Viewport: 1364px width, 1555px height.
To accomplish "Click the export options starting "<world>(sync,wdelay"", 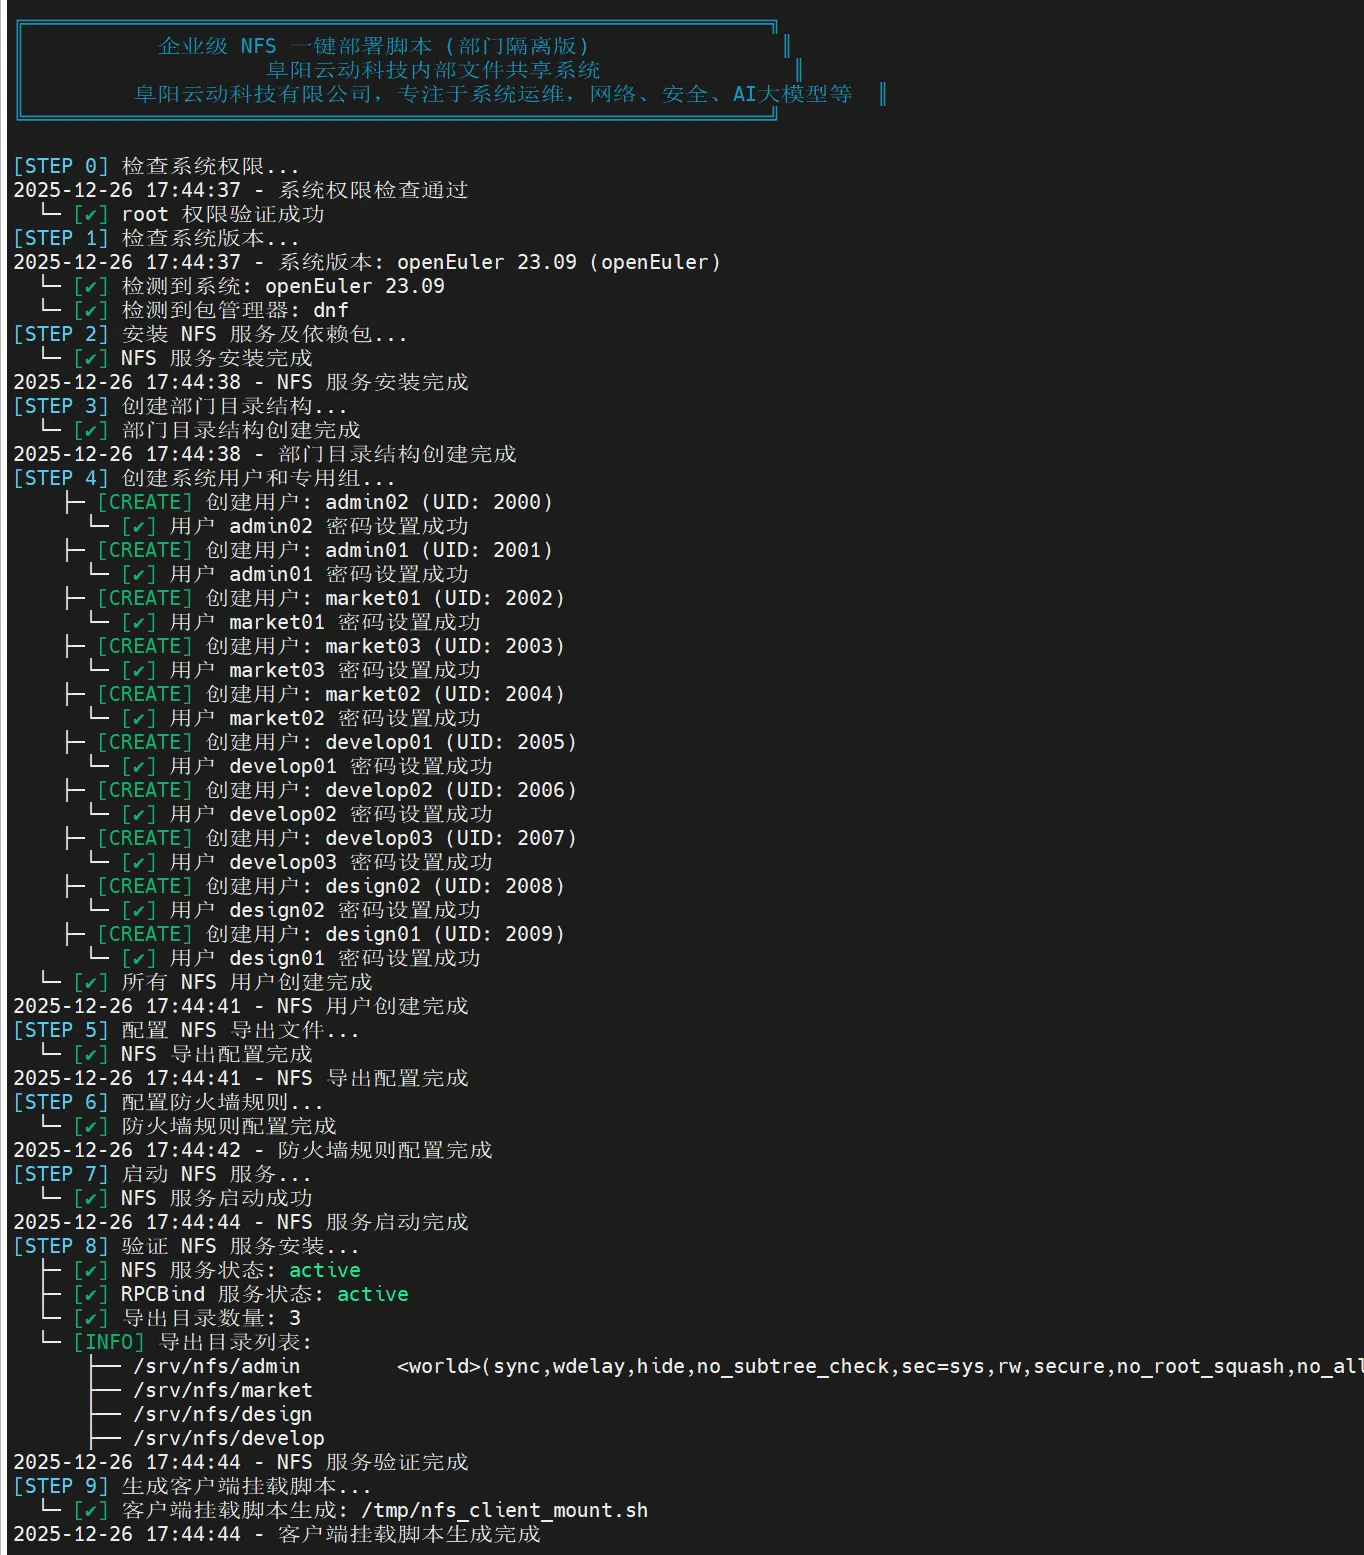I will coord(880,1366).
